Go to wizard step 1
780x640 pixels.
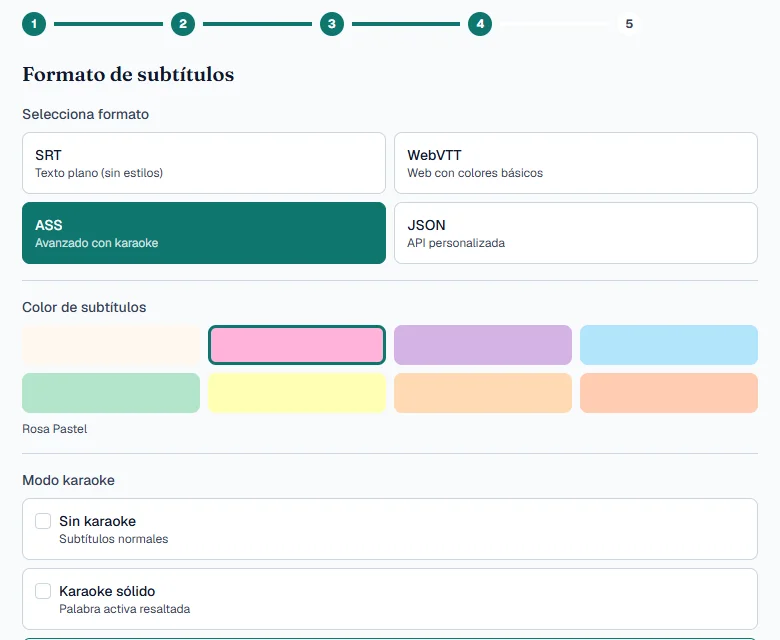pyautogui.click(x=34, y=24)
